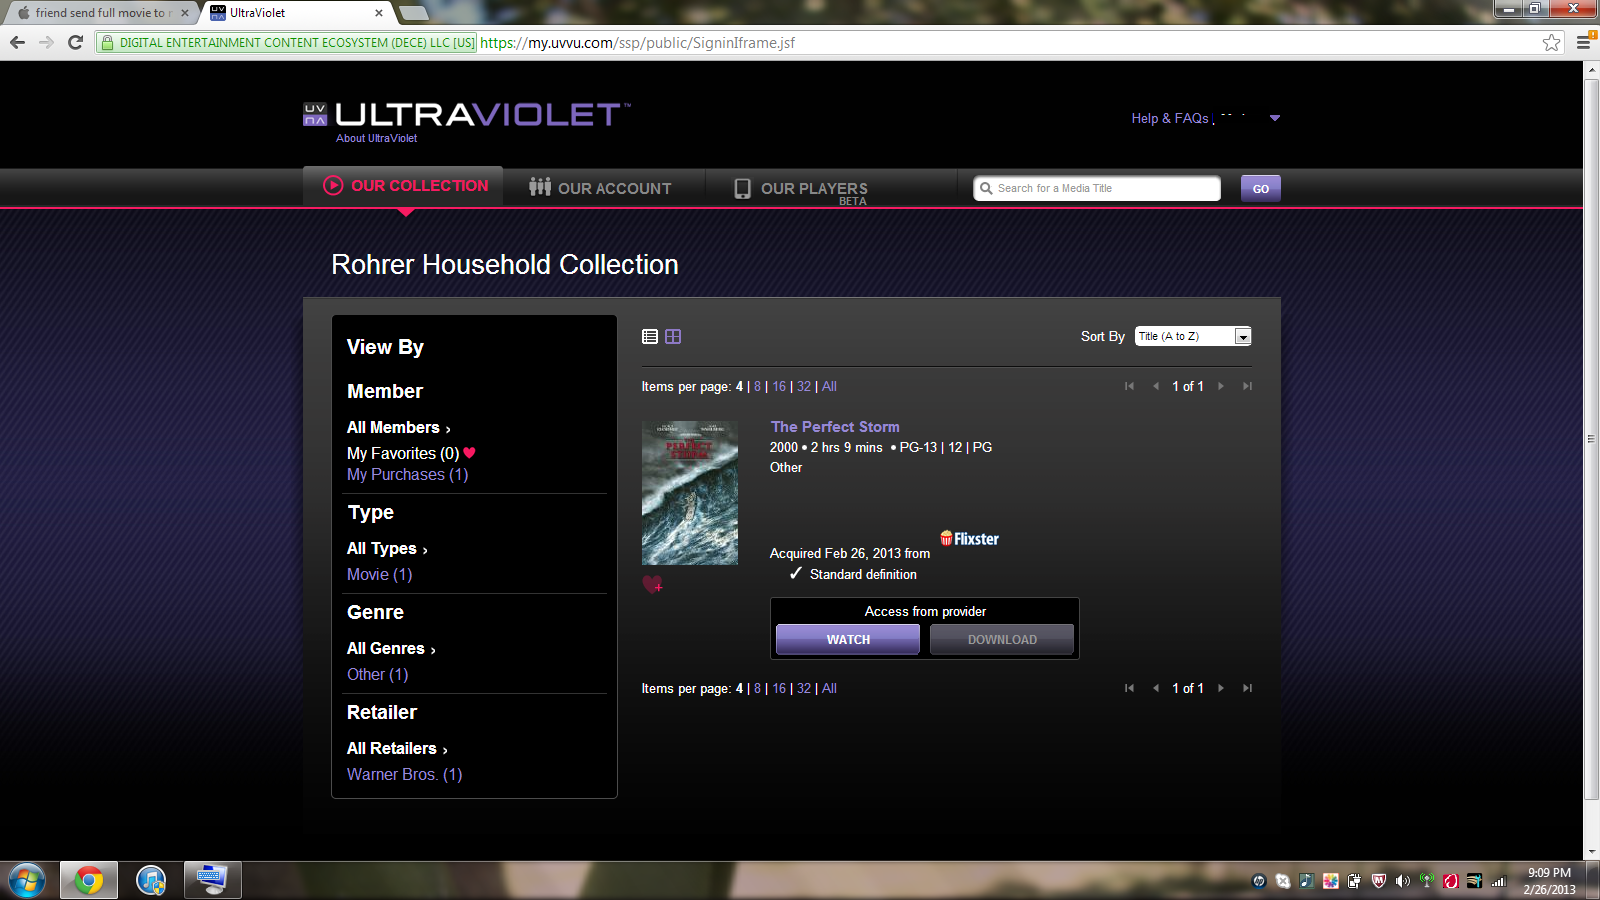Screen dimensions: 1600x900
Task: Go to next page in top pager
Action: 1221,386
